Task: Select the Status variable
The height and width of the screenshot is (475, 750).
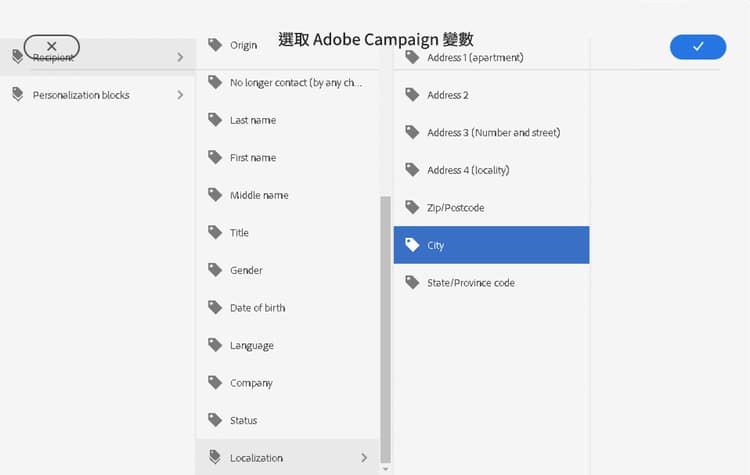Action: pos(288,420)
